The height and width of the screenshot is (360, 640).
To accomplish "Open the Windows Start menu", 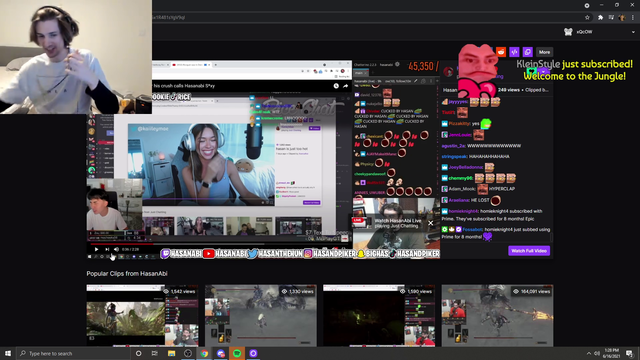I will [8, 353].
